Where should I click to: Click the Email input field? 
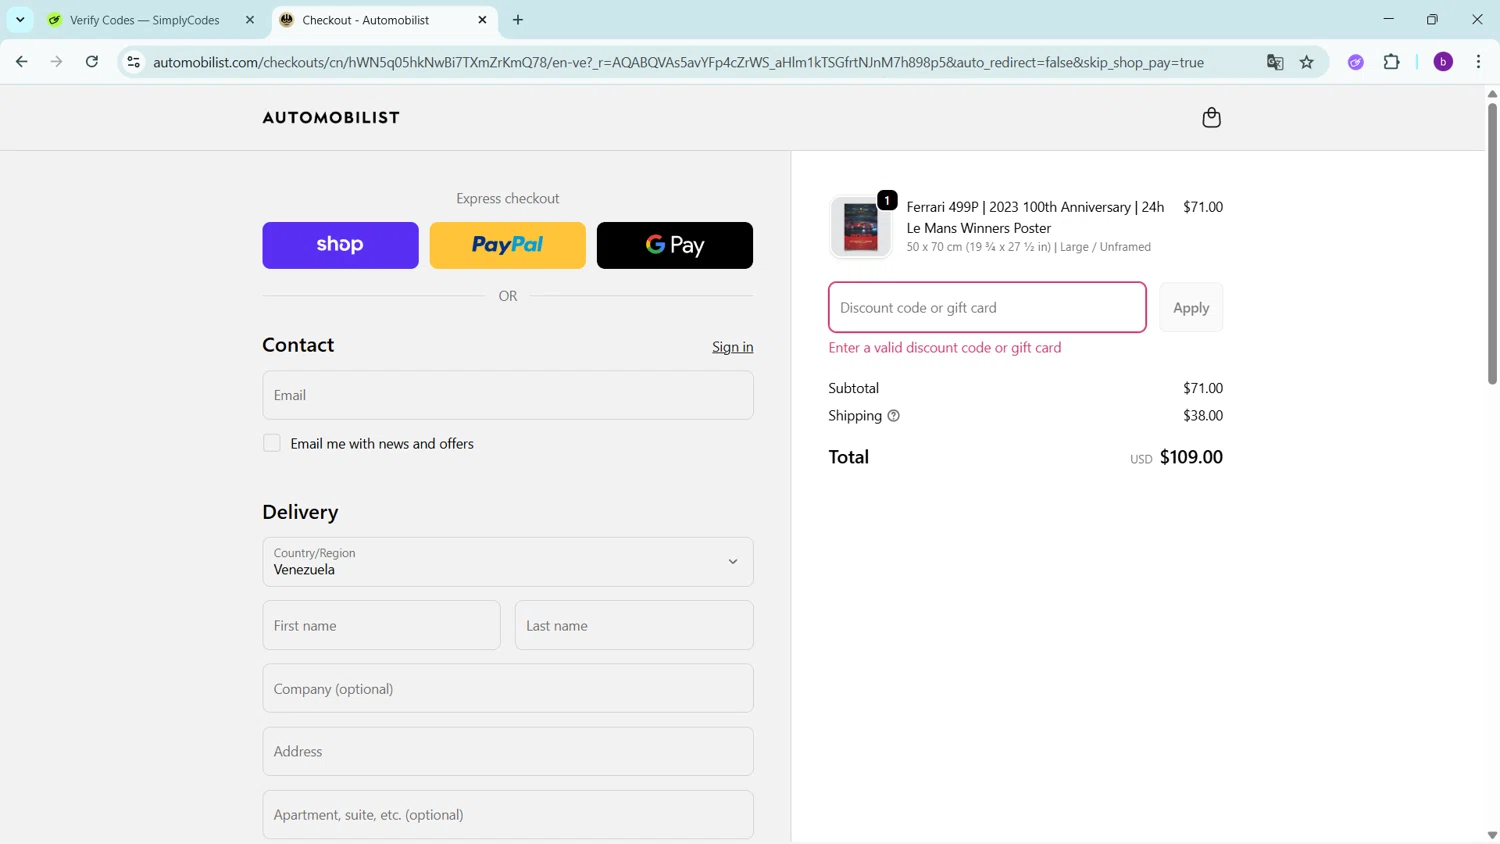coord(508,395)
